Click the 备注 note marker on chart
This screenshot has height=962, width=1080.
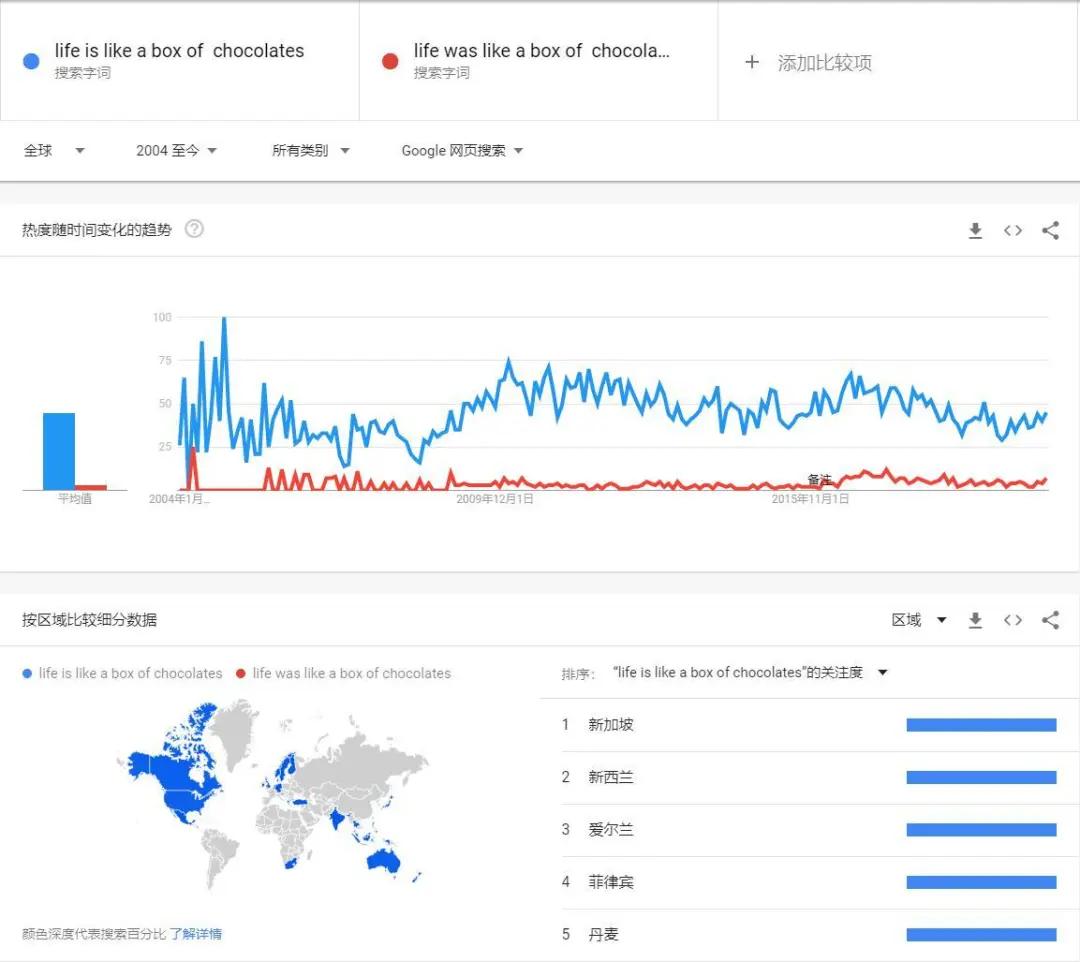[x=819, y=480]
